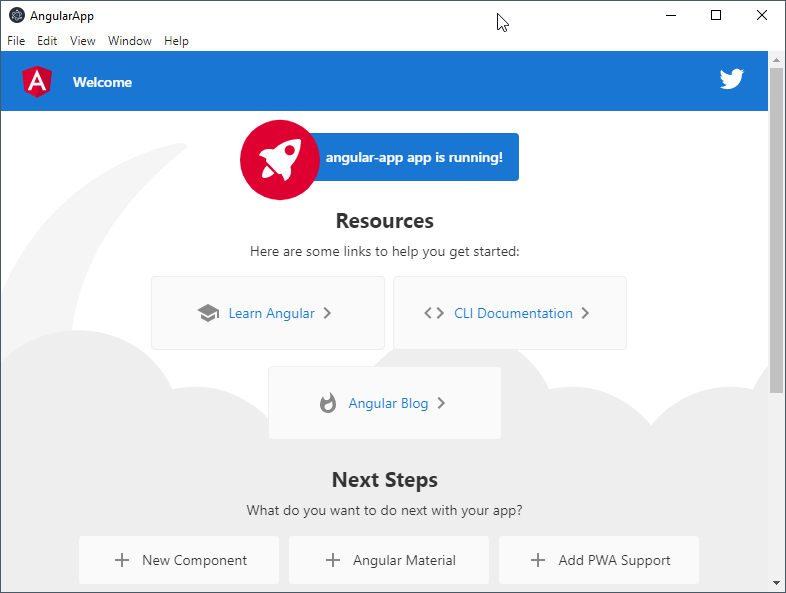Click the chevron arrow after Learn Angular

tap(327, 313)
